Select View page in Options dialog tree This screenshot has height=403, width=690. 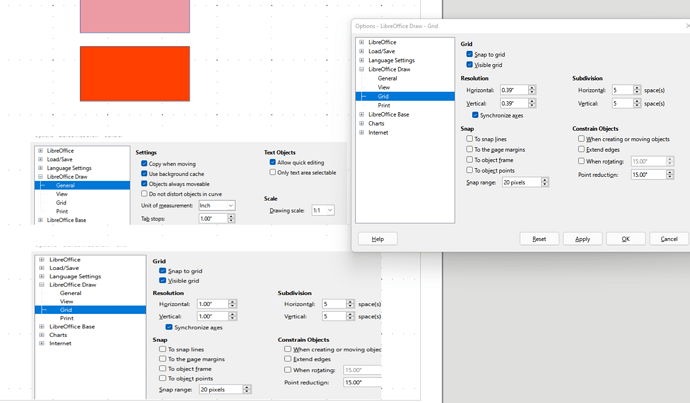coord(384,87)
